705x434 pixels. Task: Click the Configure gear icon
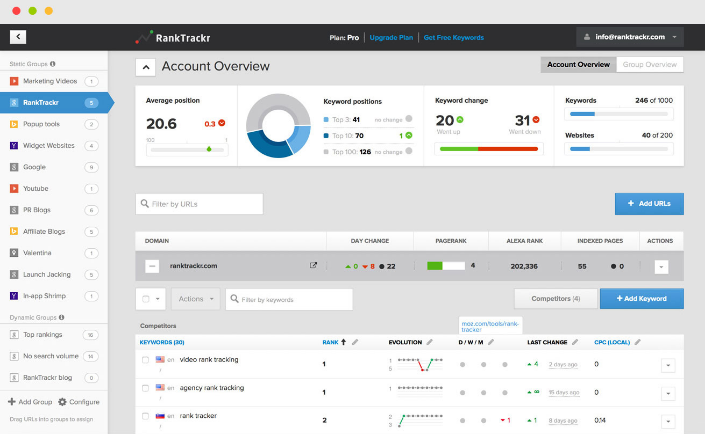(62, 402)
